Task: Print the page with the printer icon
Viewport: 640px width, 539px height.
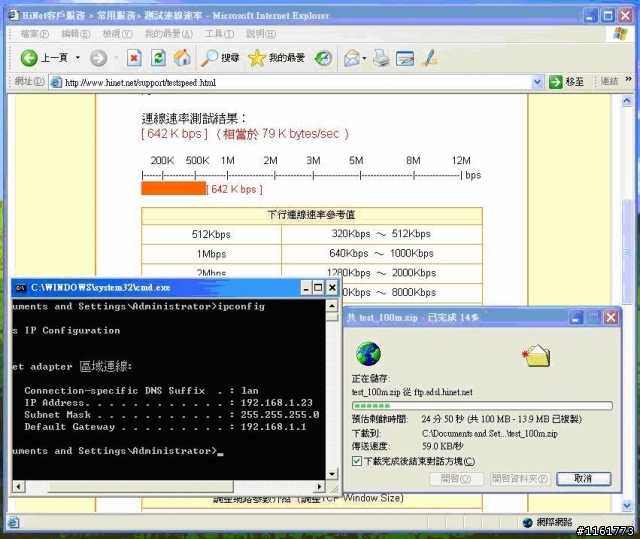Action: [x=381, y=58]
